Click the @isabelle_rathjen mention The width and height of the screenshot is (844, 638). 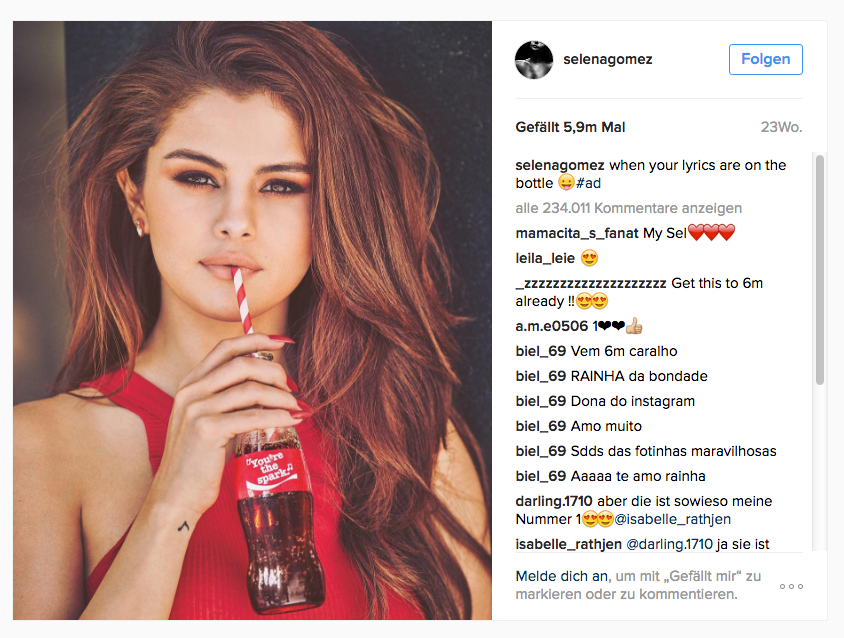click(672, 519)
